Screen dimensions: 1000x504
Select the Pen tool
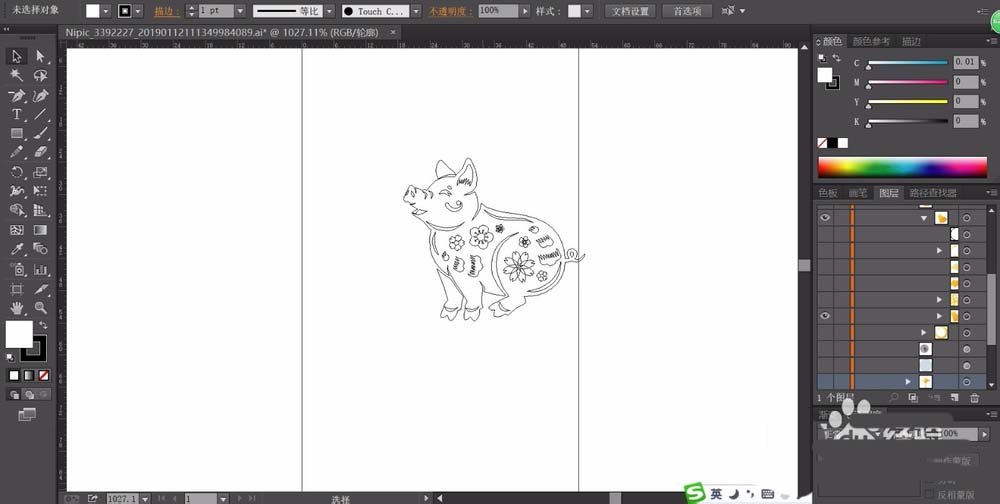point(17,96)
